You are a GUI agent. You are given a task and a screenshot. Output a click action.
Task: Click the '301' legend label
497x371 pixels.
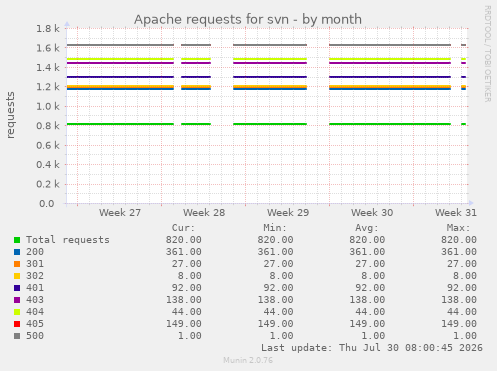point(35,264)
